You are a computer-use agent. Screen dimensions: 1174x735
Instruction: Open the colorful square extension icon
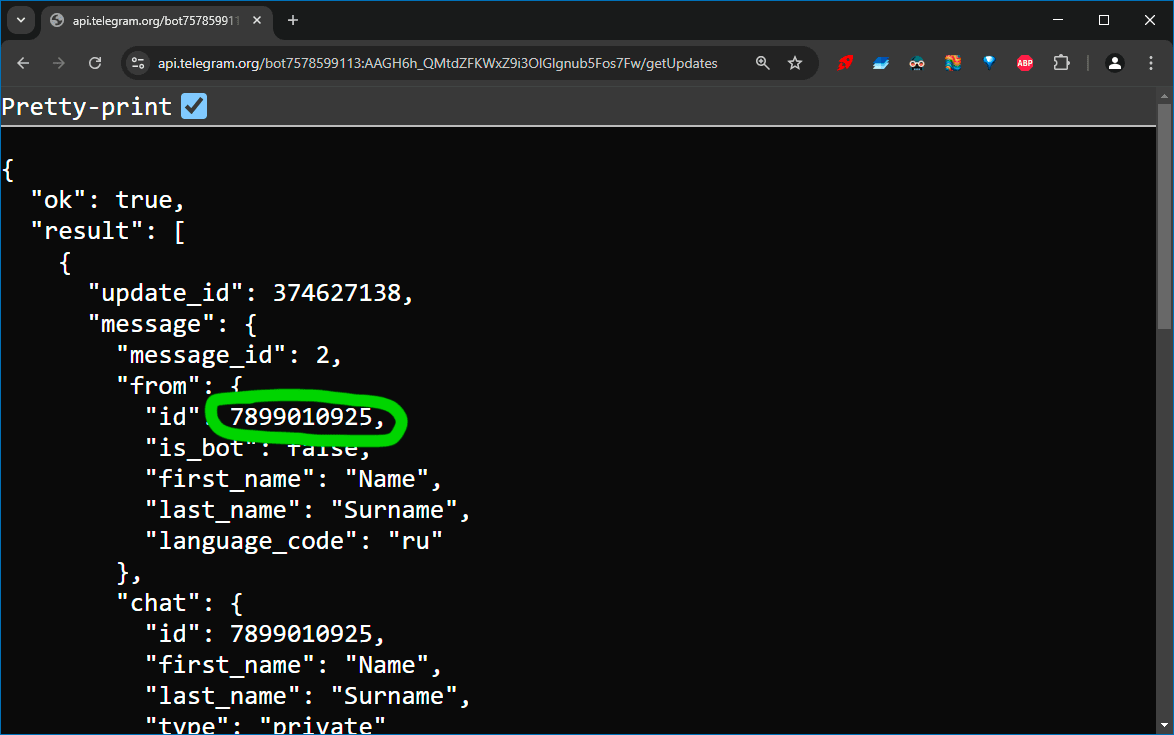(x=953, y=63)
